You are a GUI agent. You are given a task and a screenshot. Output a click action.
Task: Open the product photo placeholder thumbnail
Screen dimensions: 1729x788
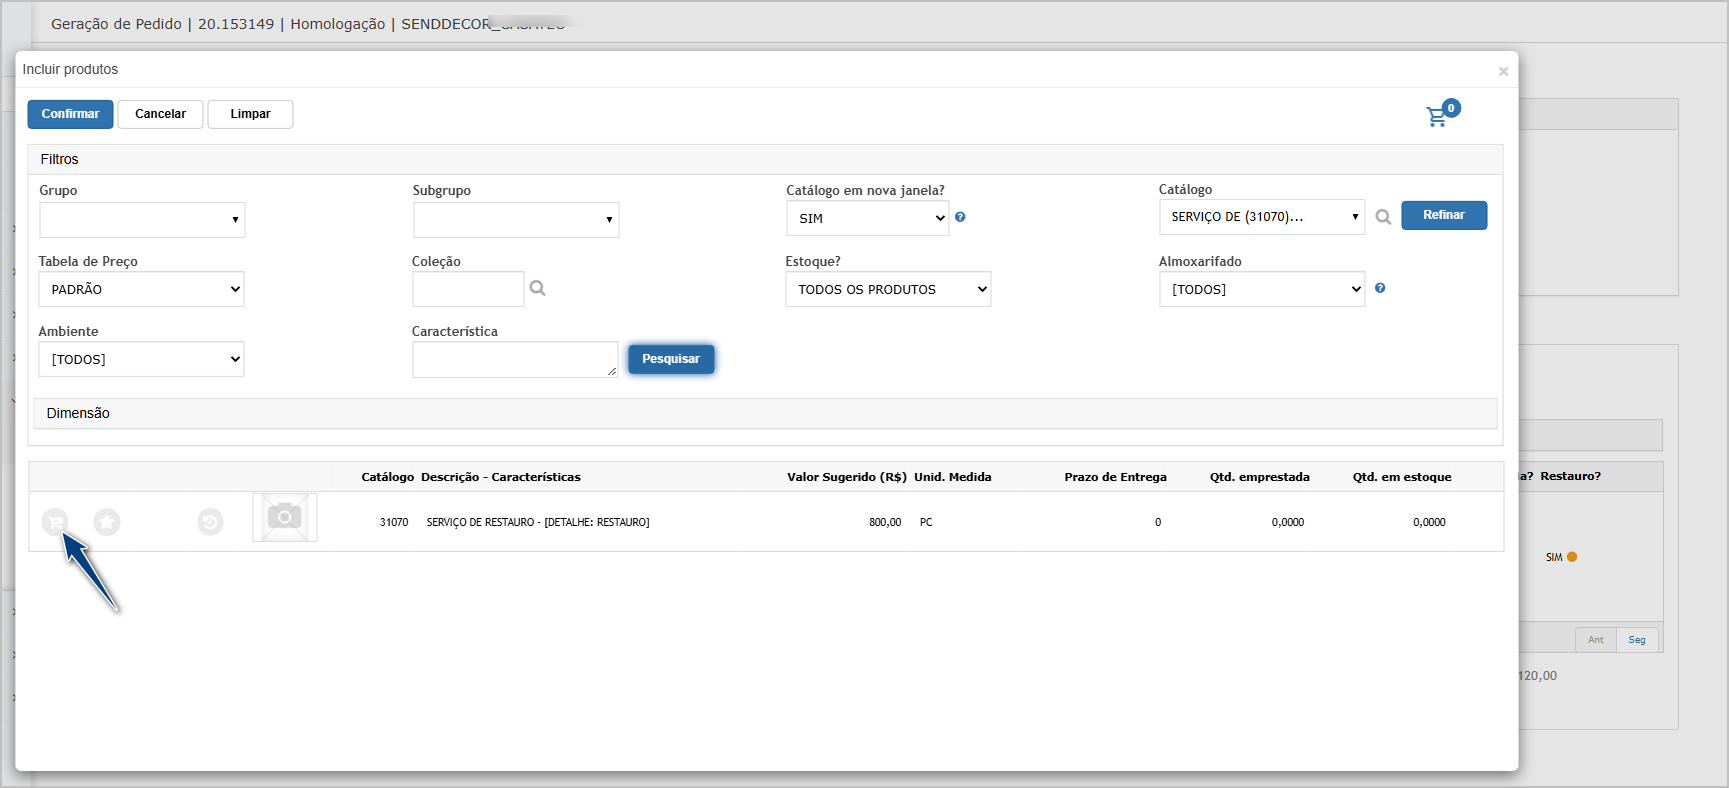coord(285,517)
